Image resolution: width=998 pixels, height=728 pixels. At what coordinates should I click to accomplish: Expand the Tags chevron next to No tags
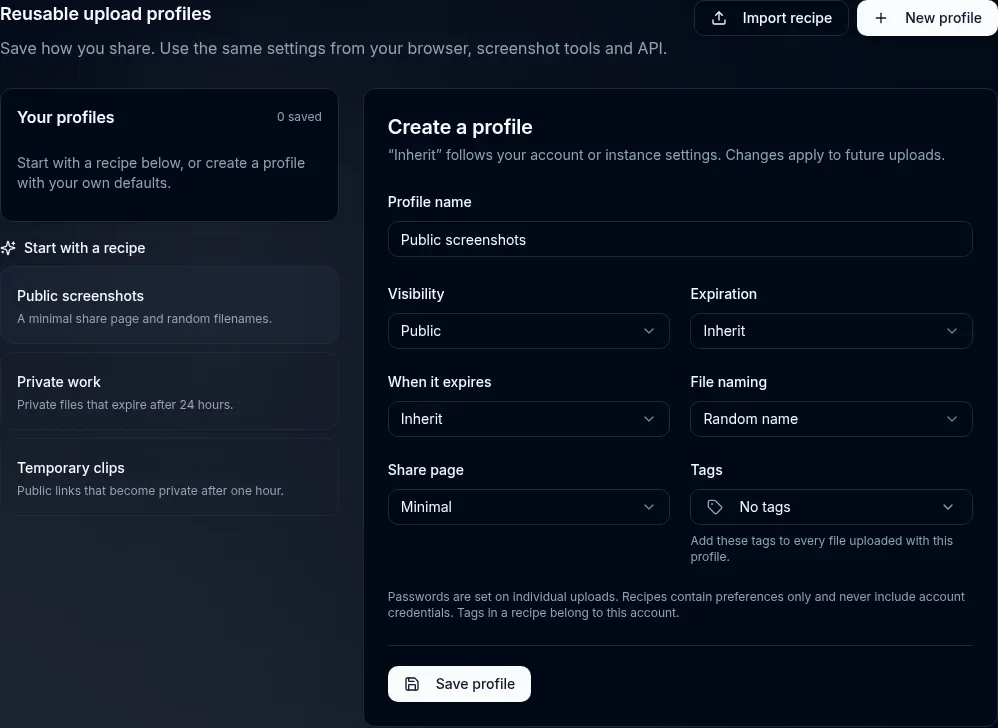point(948,507)
